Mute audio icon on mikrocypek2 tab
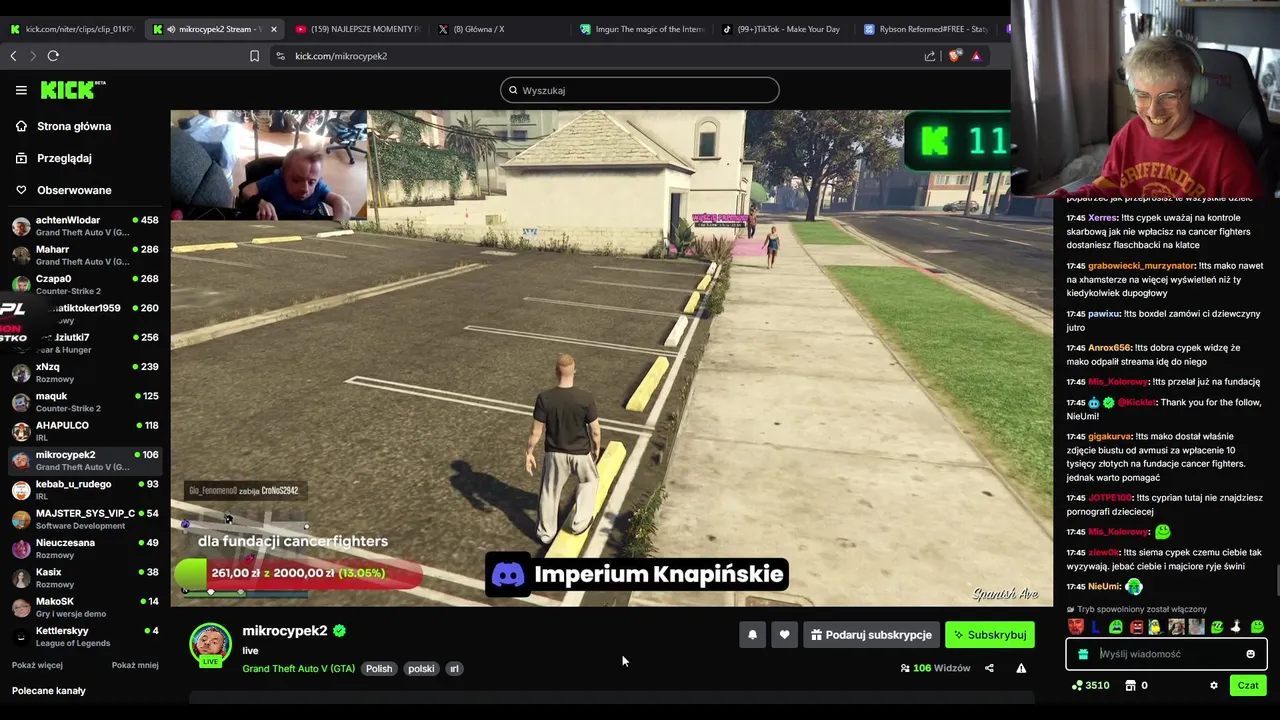Screen dimensions: 1280x720 [x=172, y=29]
